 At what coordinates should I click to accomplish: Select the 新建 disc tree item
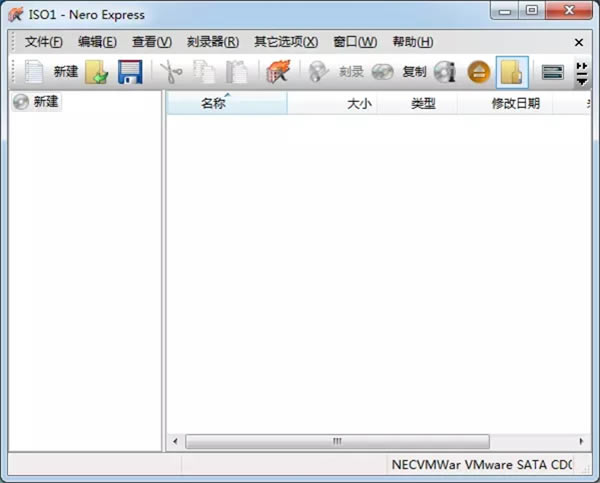click(x=45, y=102)
